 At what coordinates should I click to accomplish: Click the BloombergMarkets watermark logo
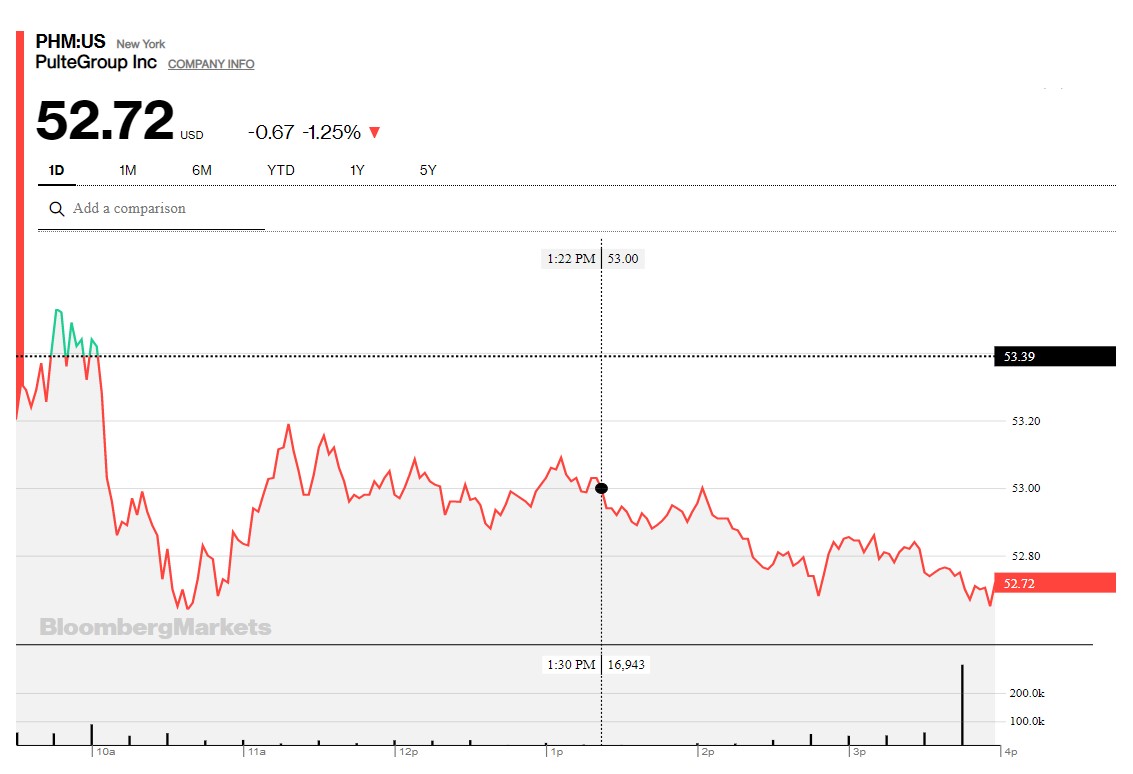tap(155, 627)
